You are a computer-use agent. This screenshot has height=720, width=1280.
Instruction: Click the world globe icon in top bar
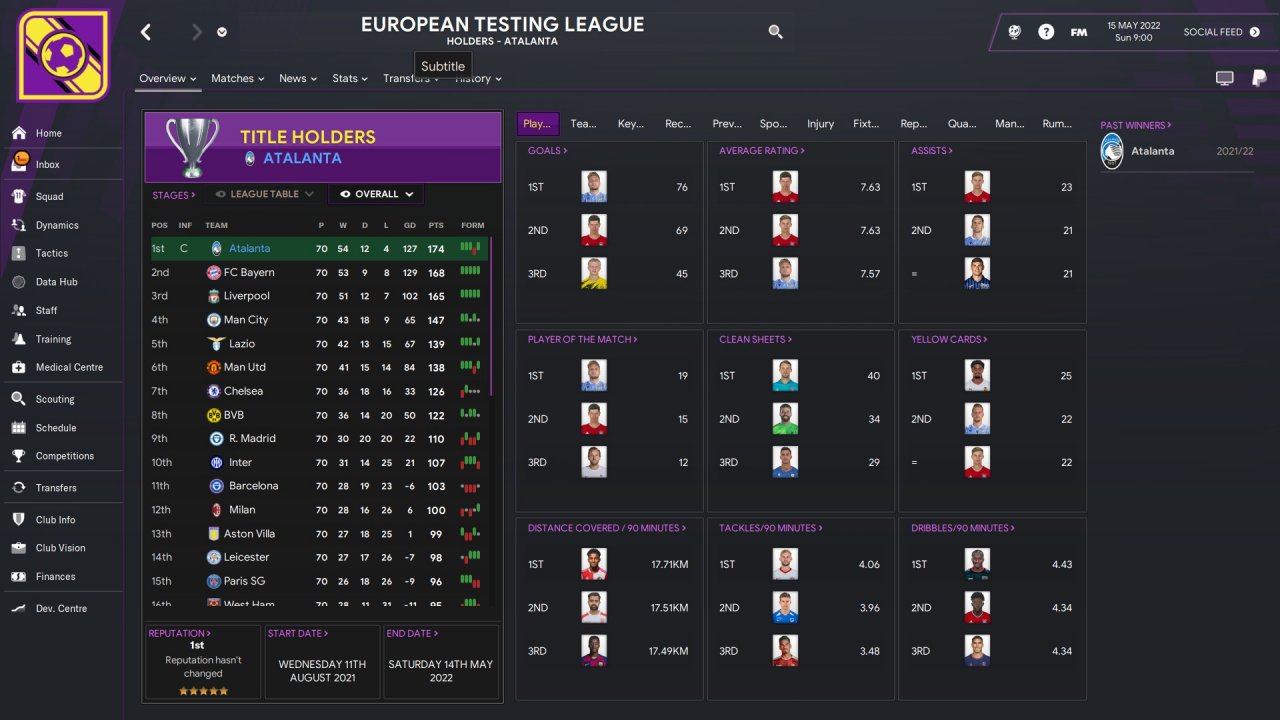coord(1014,32)
